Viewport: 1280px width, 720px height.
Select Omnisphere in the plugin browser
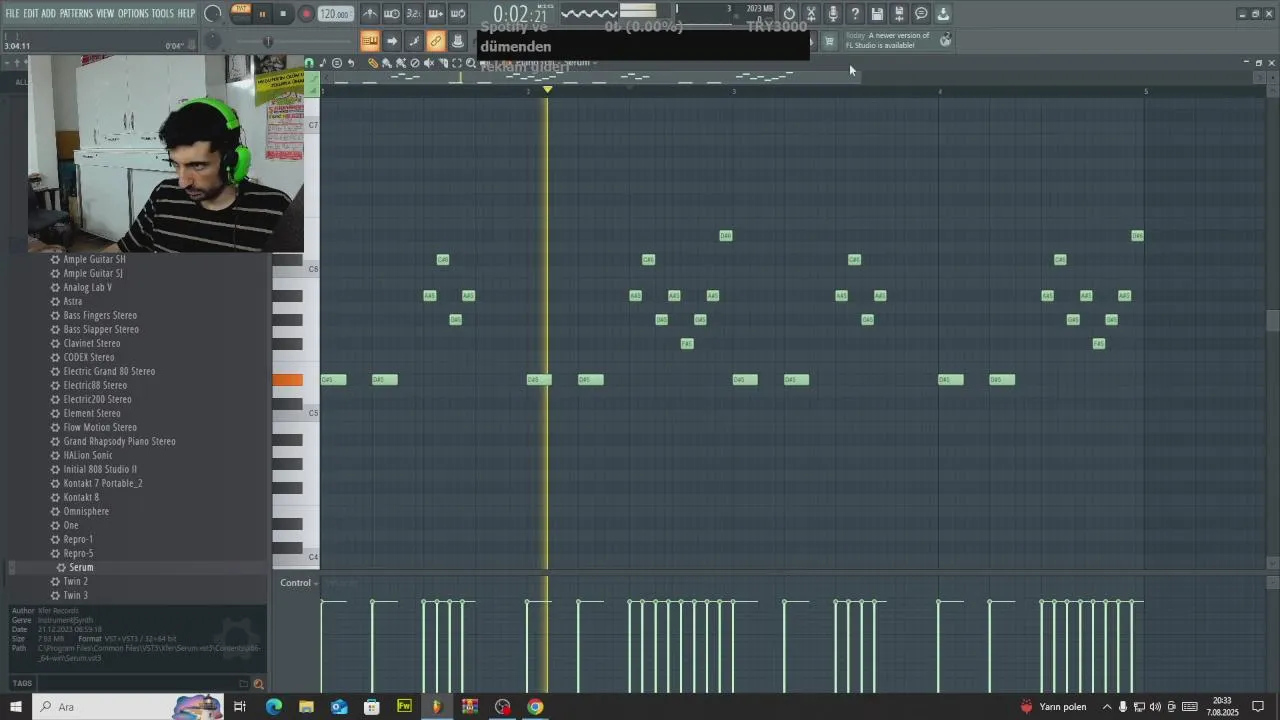tap(86, 511)
